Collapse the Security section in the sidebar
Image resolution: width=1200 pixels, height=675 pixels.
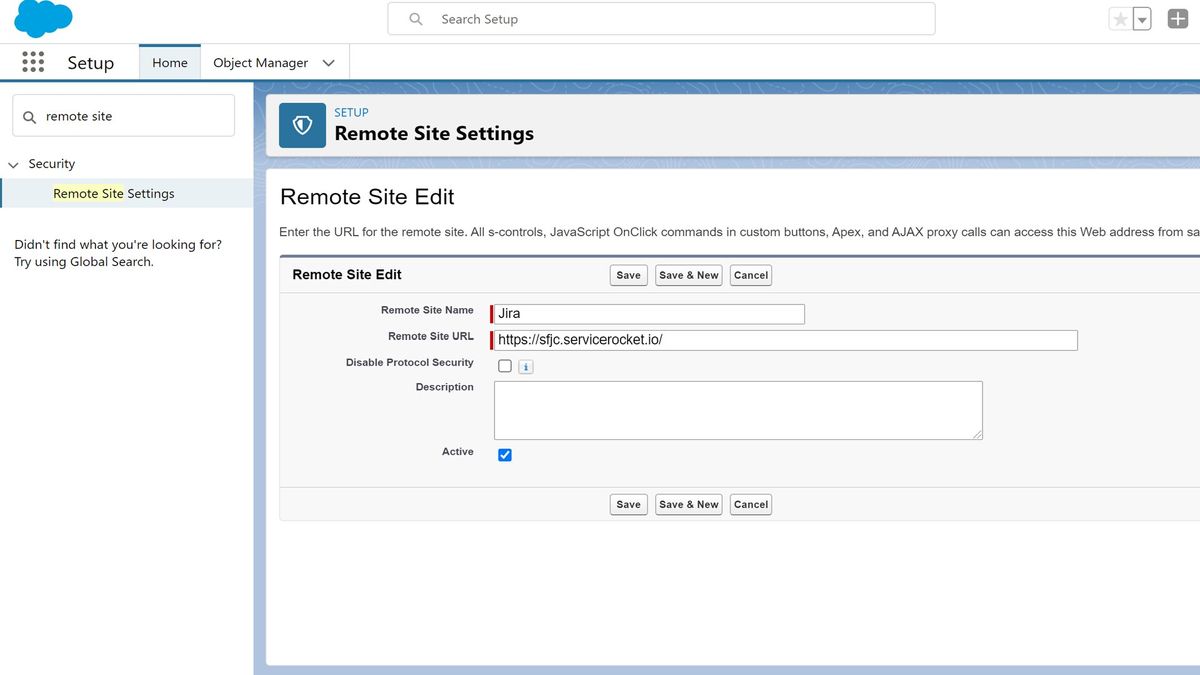[x=13, y=163]
